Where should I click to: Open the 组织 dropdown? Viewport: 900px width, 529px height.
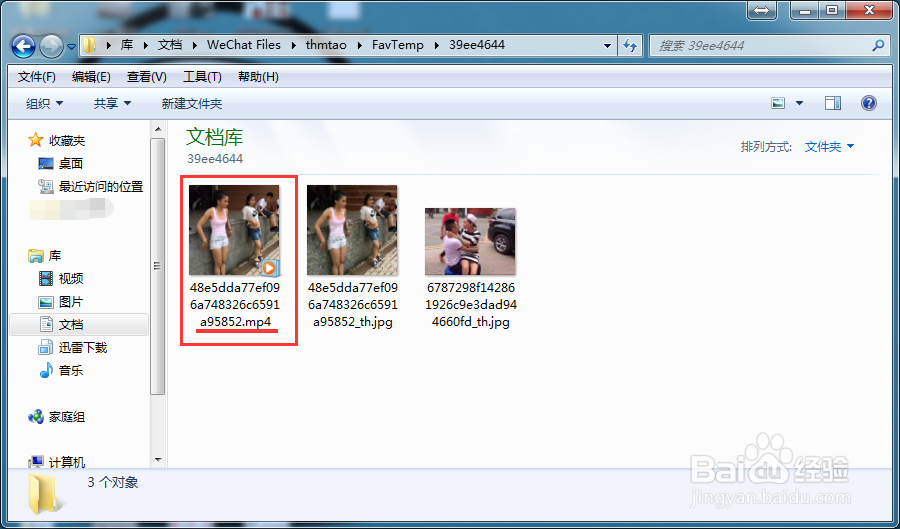coord(45,104)
